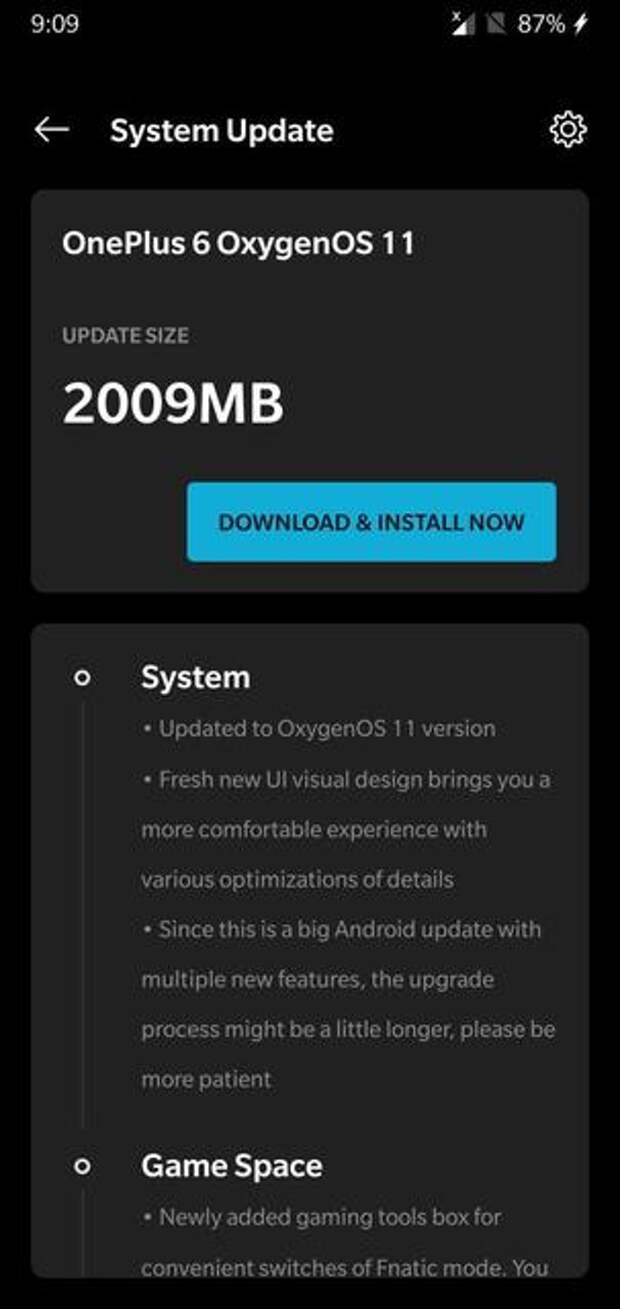Click Download & Install Now button
The width and height of the screenshot is (620, 1309).
[371, 522]
